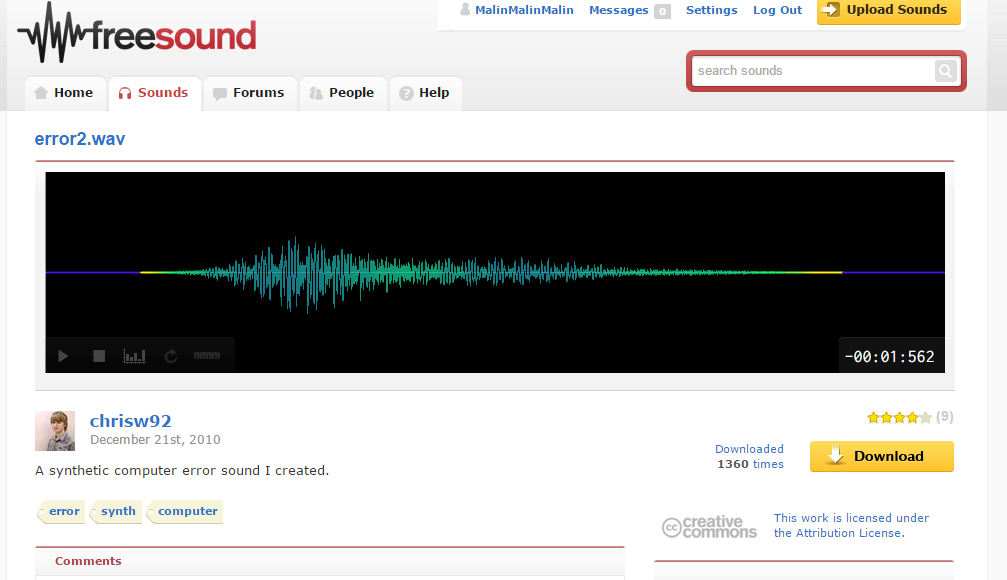Open the Attribution License link
Image resolution: width=1007 pixels, height=580 pixels.
point(849,532)
